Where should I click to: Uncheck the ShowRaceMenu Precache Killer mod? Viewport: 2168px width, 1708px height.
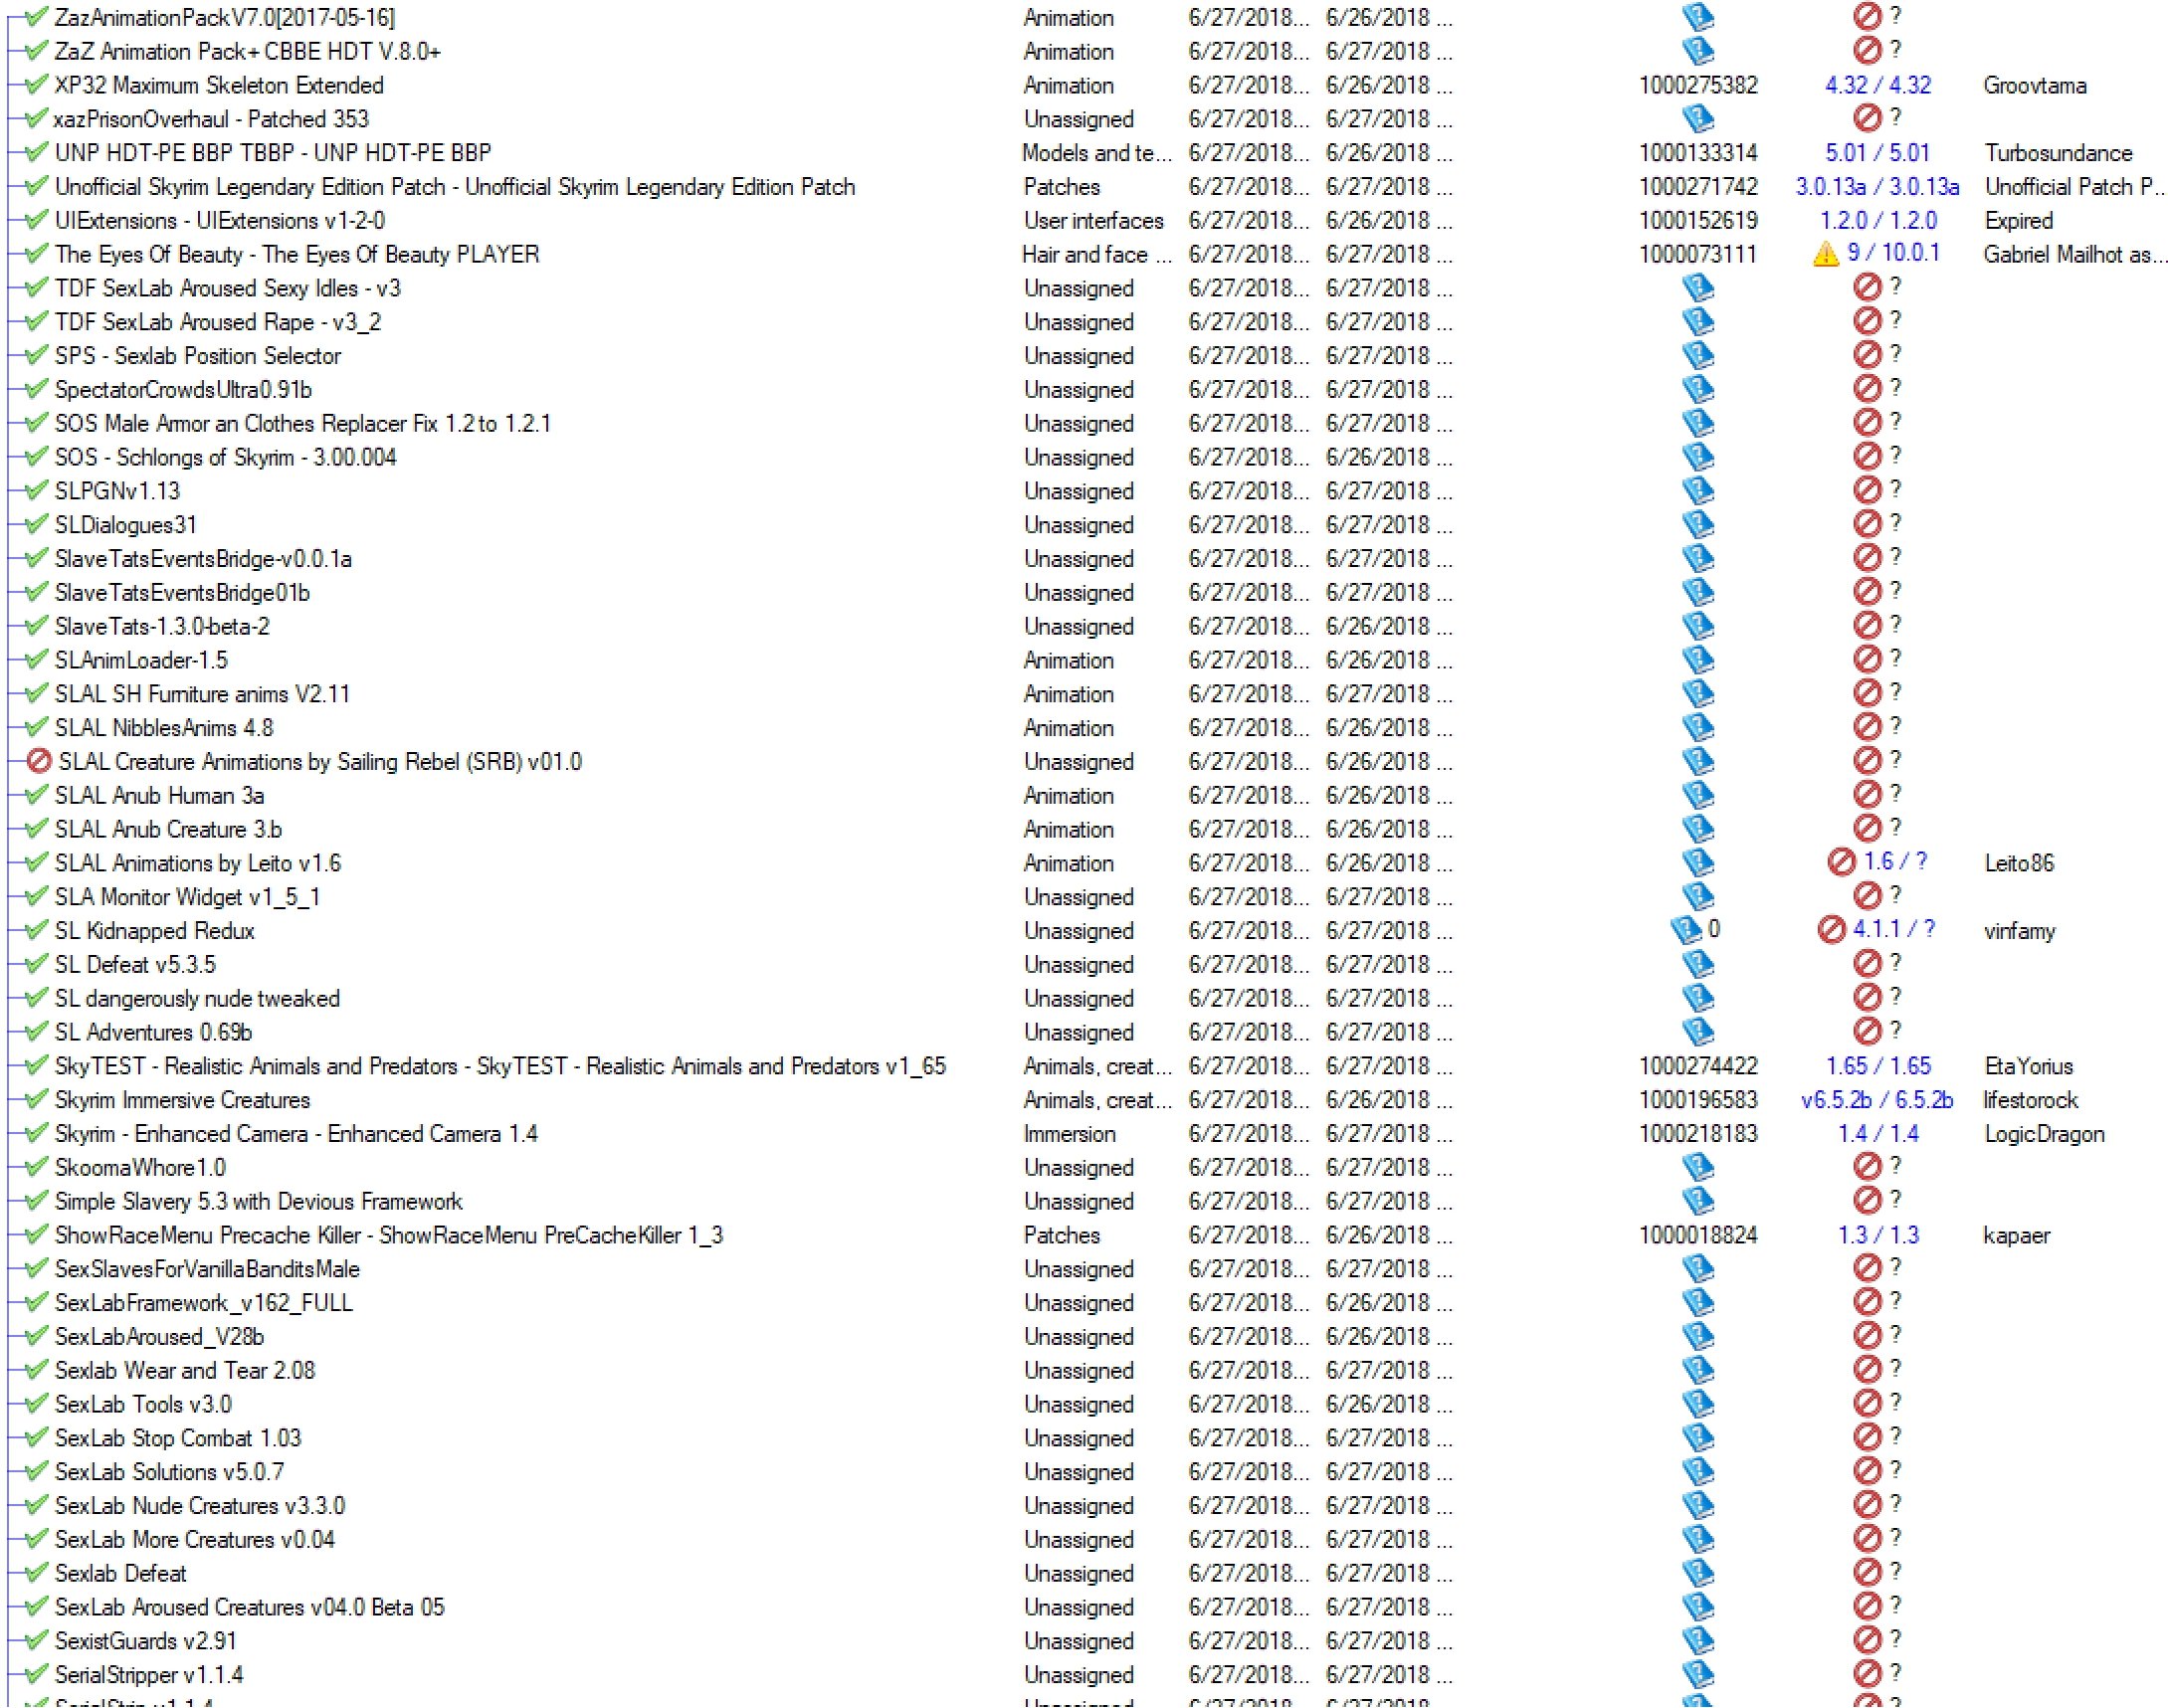(x=36, y=1234)
